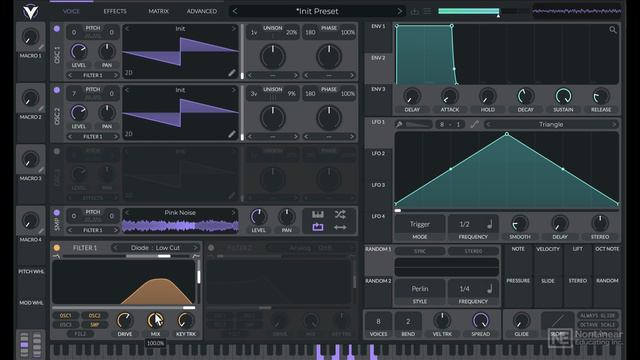The width and height of the screenshot is (640, 360).
Task: Click the Macro 1 edit pencil icon
Action: (x=41, y=47)
